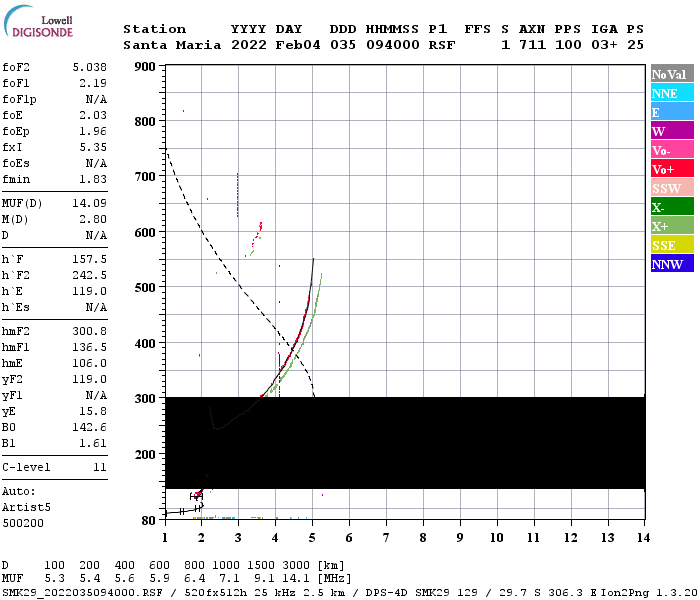This screenshot has width=700, height=600.
Task: Click the 14 MHz axis label
Action: (643, 538)
